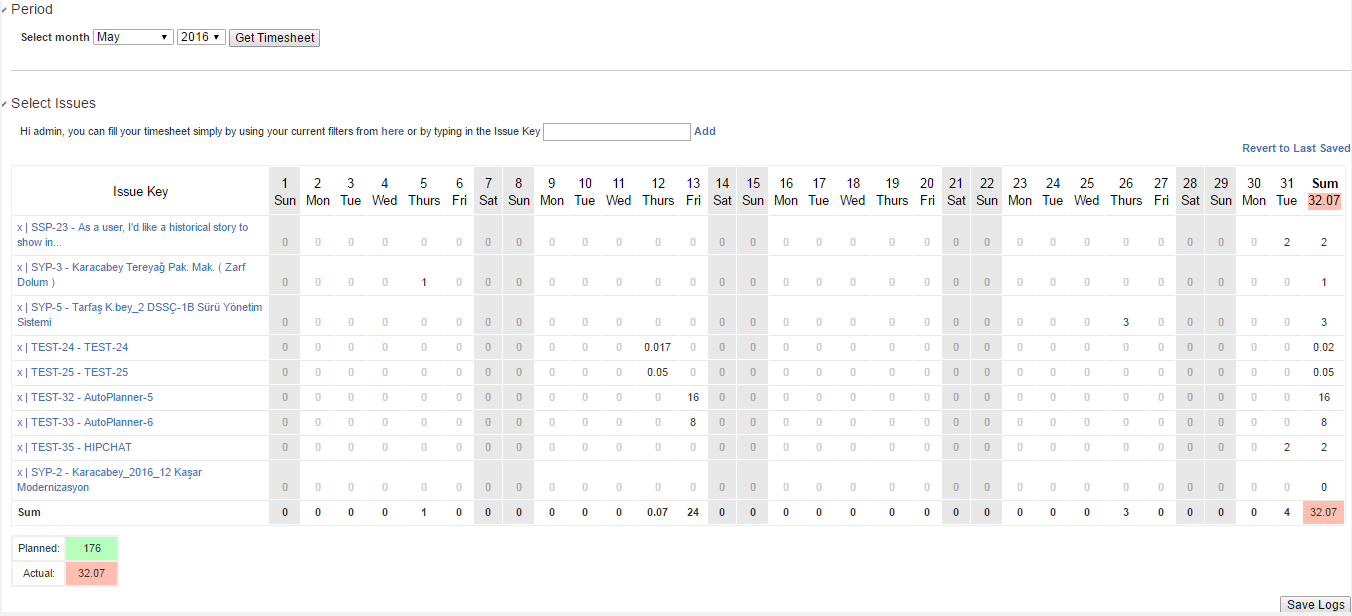
Task: Click Revert to Last Saved link
Action: [1296, 148]
